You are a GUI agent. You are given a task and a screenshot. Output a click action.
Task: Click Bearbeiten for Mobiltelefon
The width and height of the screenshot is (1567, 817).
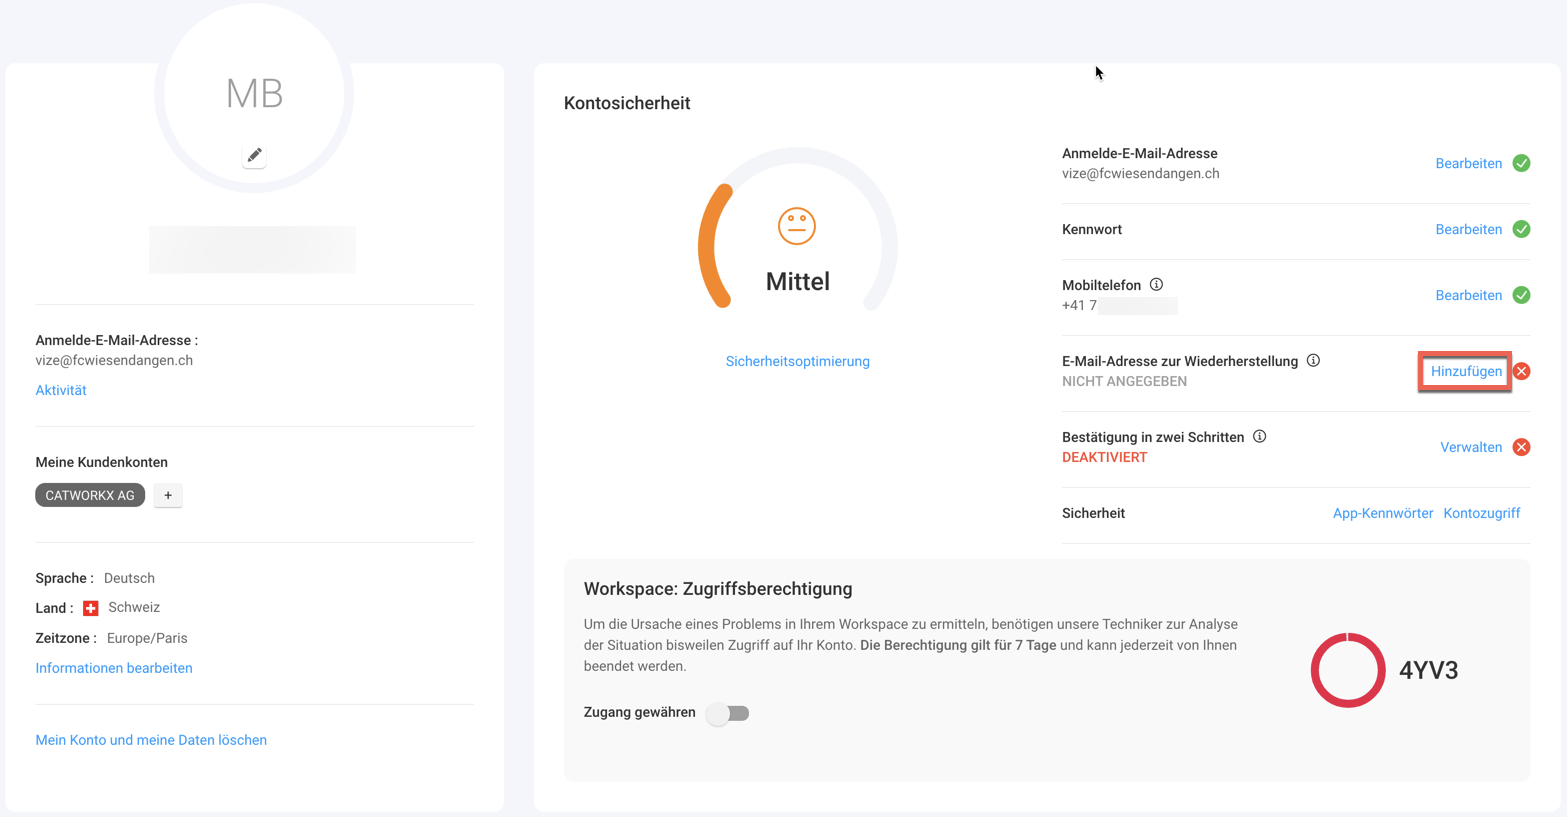[x=1468, y=296]
